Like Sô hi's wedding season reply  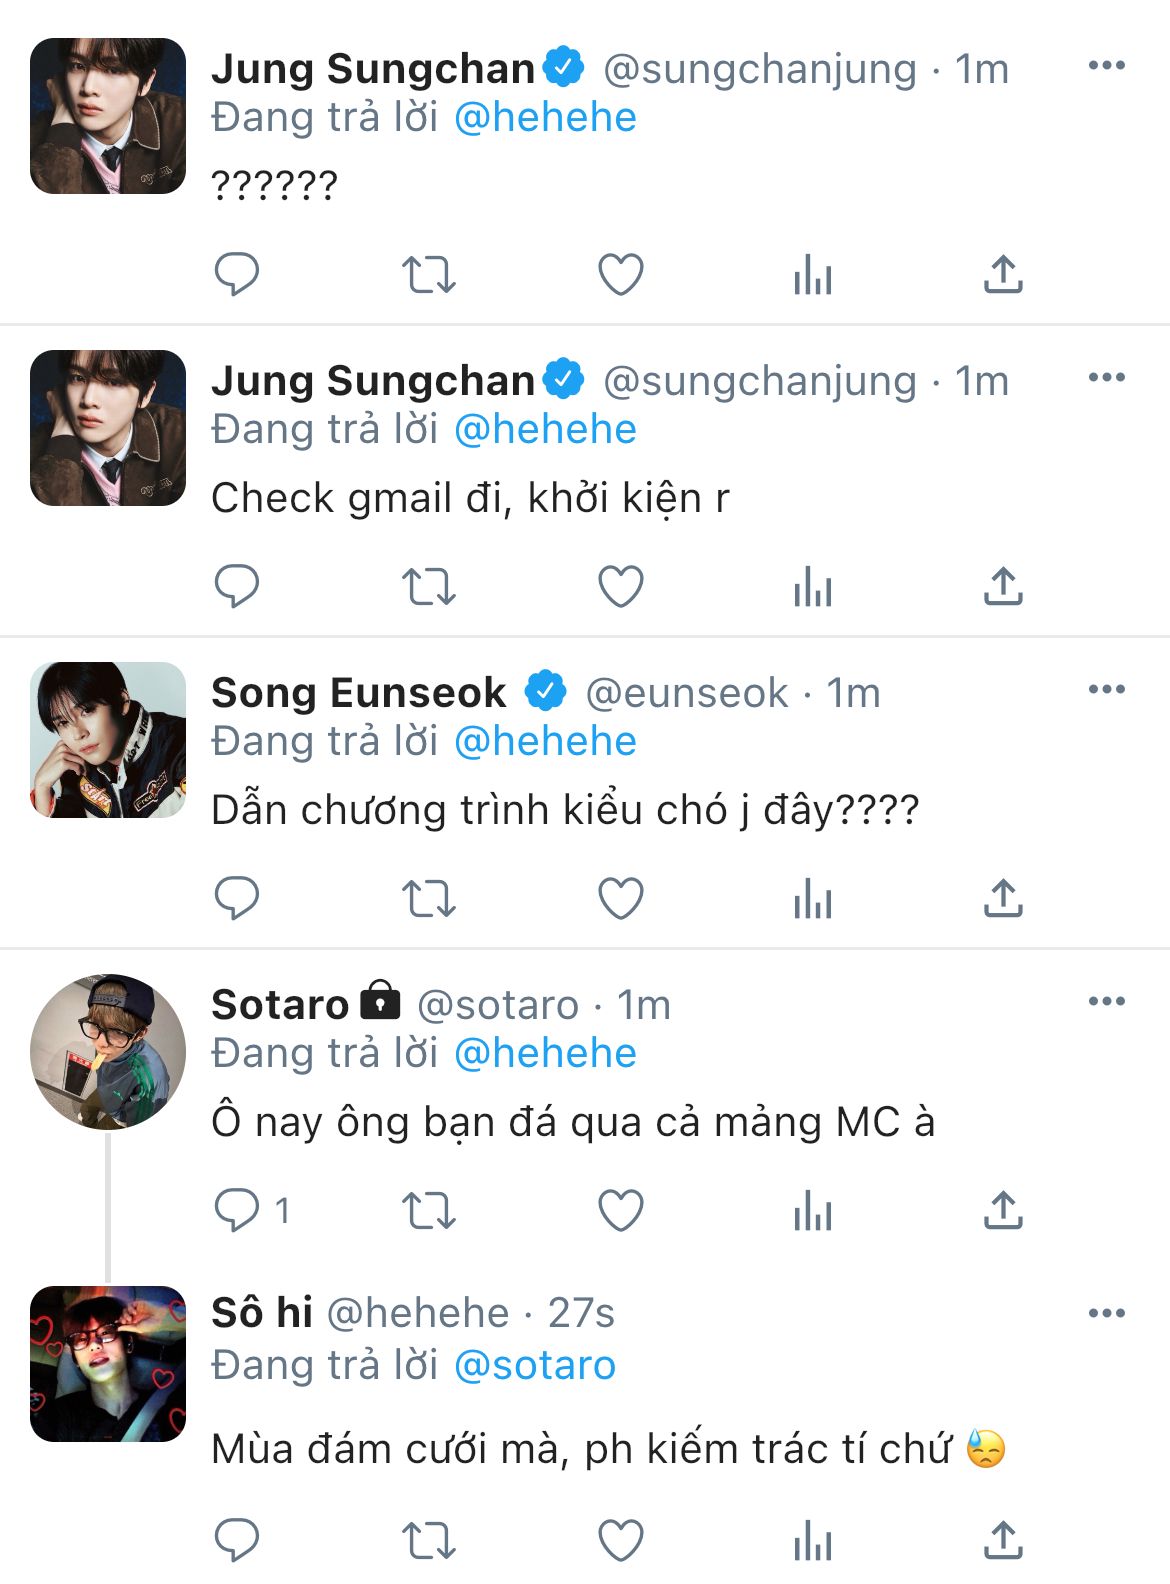(x=620, y=1540)
